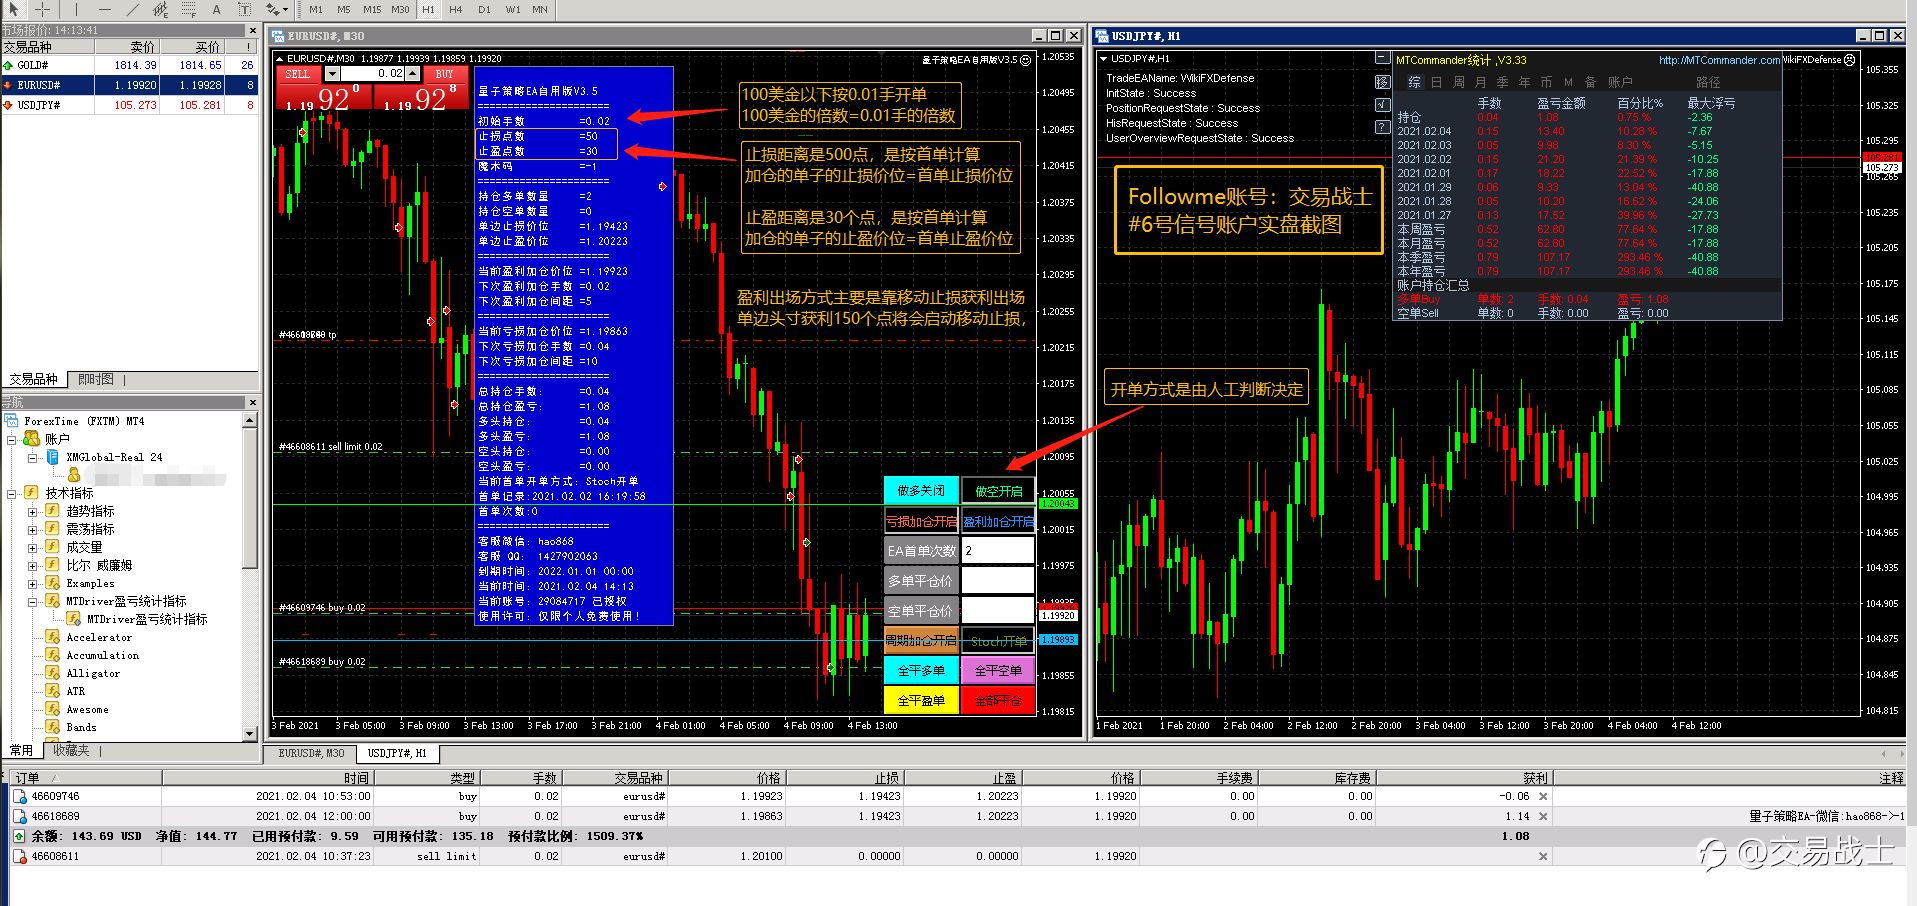Select the Accelerator indicator icon
The height and width of the screenshot is (906, 1917).
click(x=53, y=637)
